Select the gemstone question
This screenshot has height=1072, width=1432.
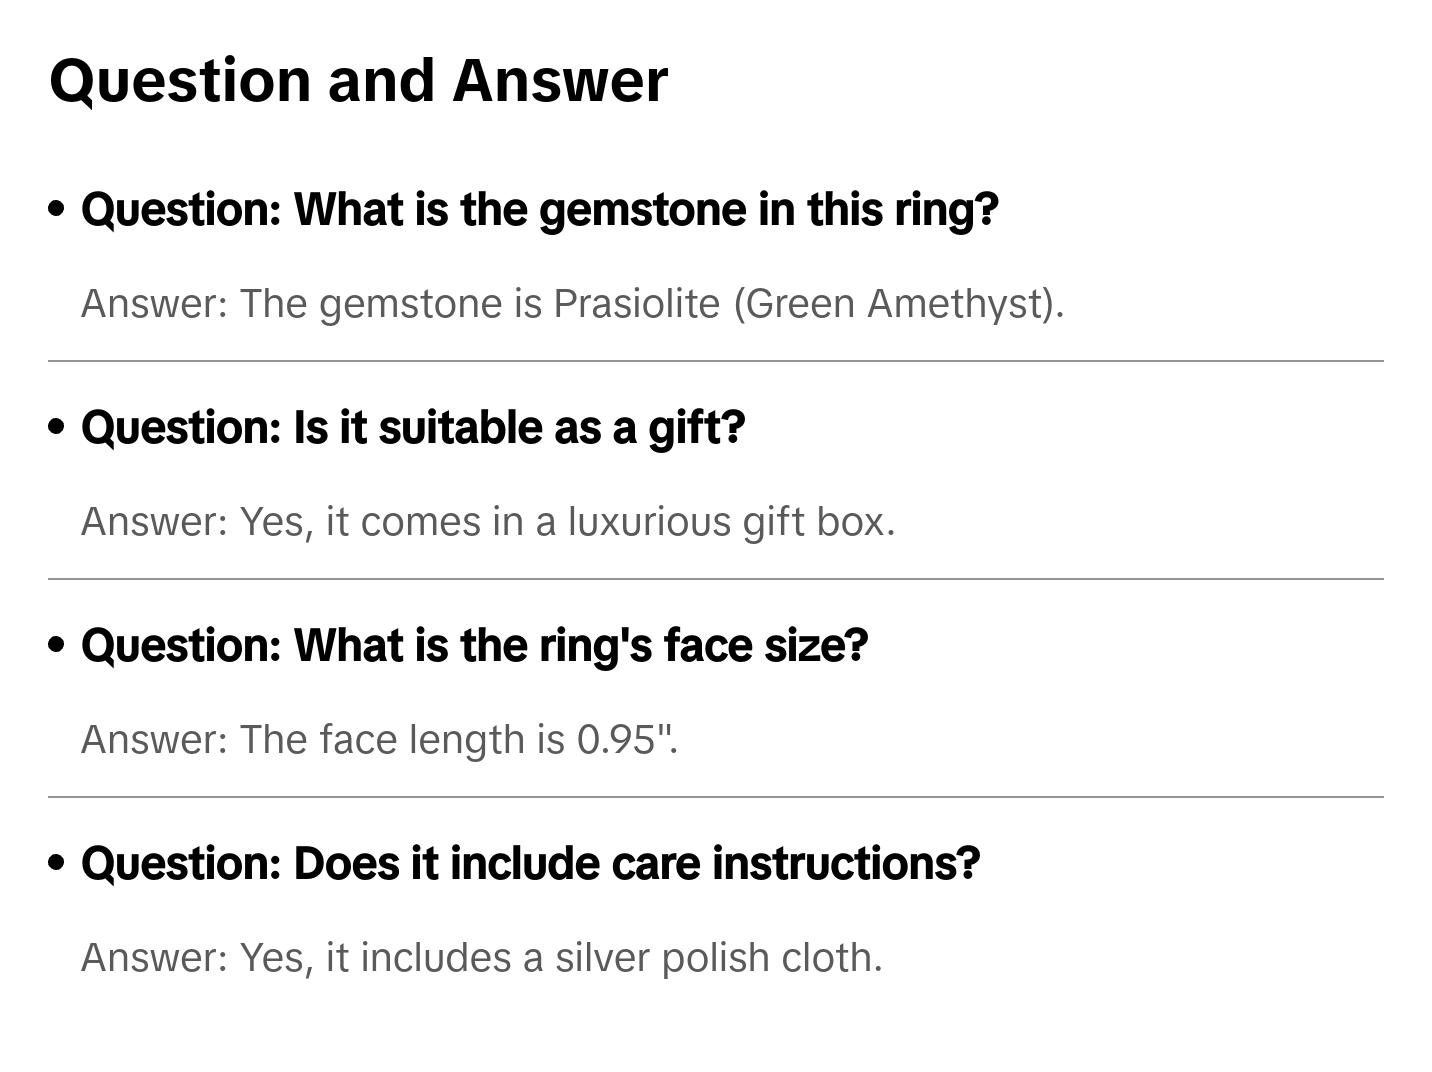coord(539,210)
